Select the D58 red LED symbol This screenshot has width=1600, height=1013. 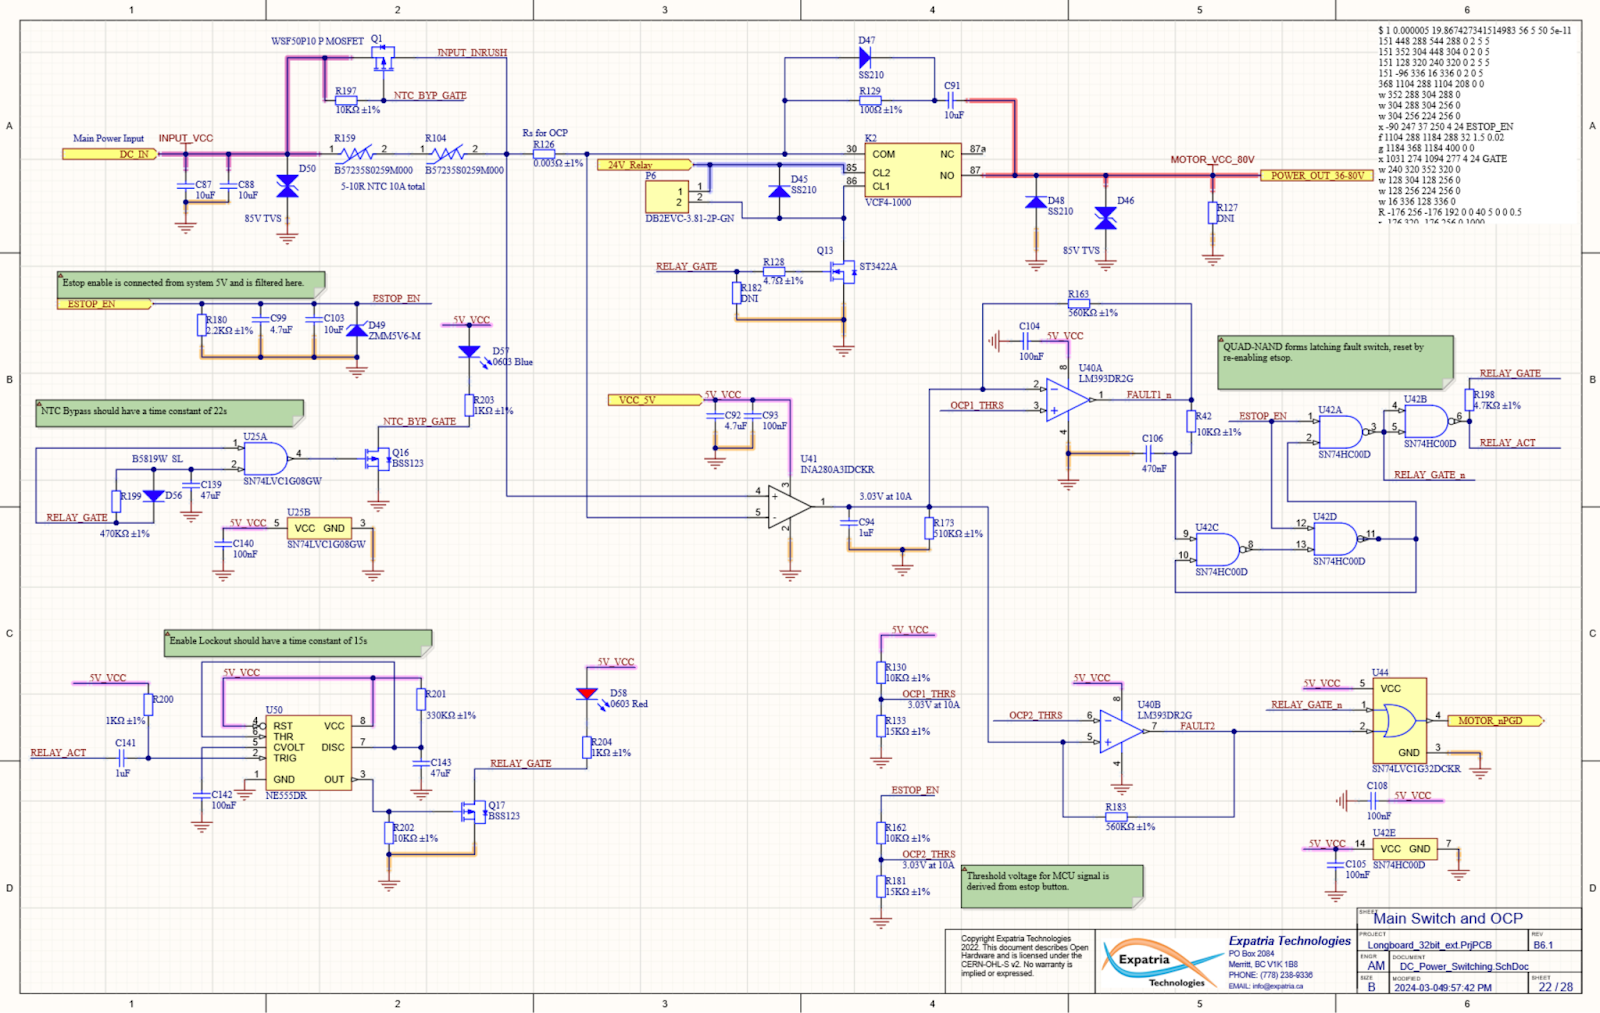587,694
